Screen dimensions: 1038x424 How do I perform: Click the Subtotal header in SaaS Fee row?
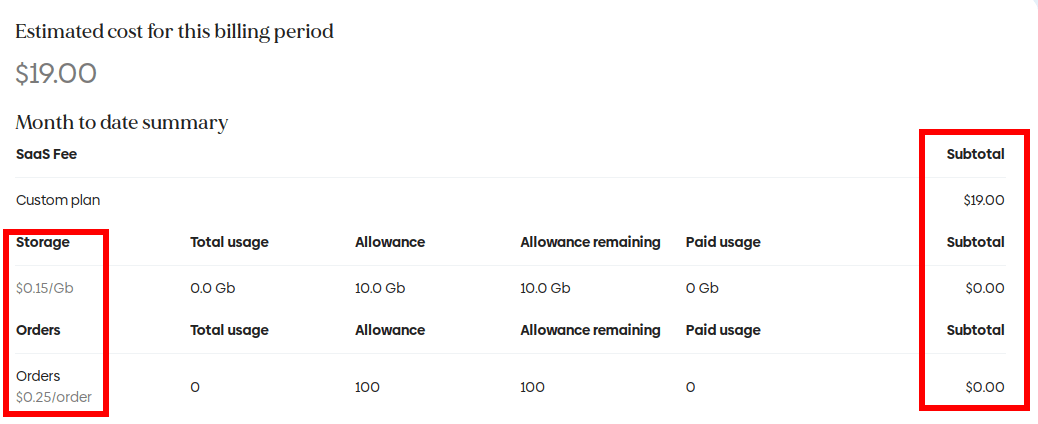pyautogui.click(x=975, y=154)
